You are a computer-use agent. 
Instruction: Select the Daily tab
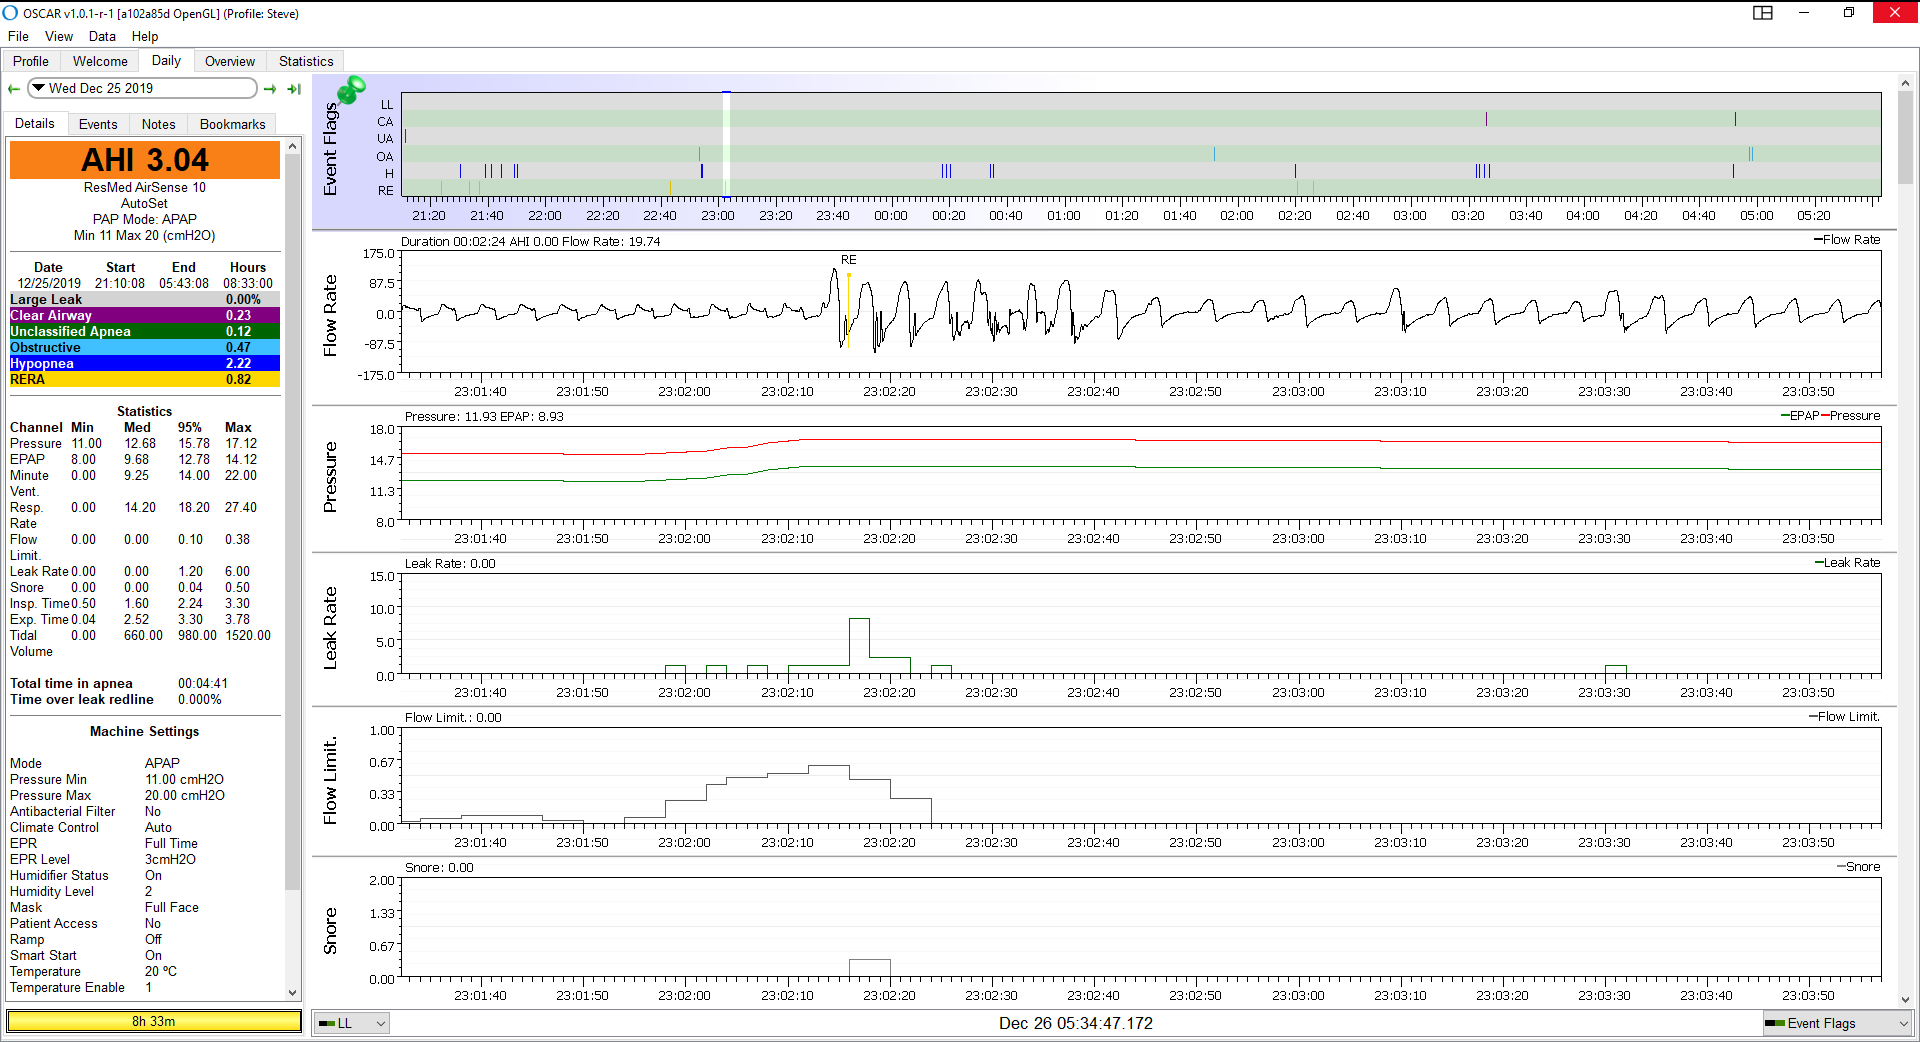(166, 60)
